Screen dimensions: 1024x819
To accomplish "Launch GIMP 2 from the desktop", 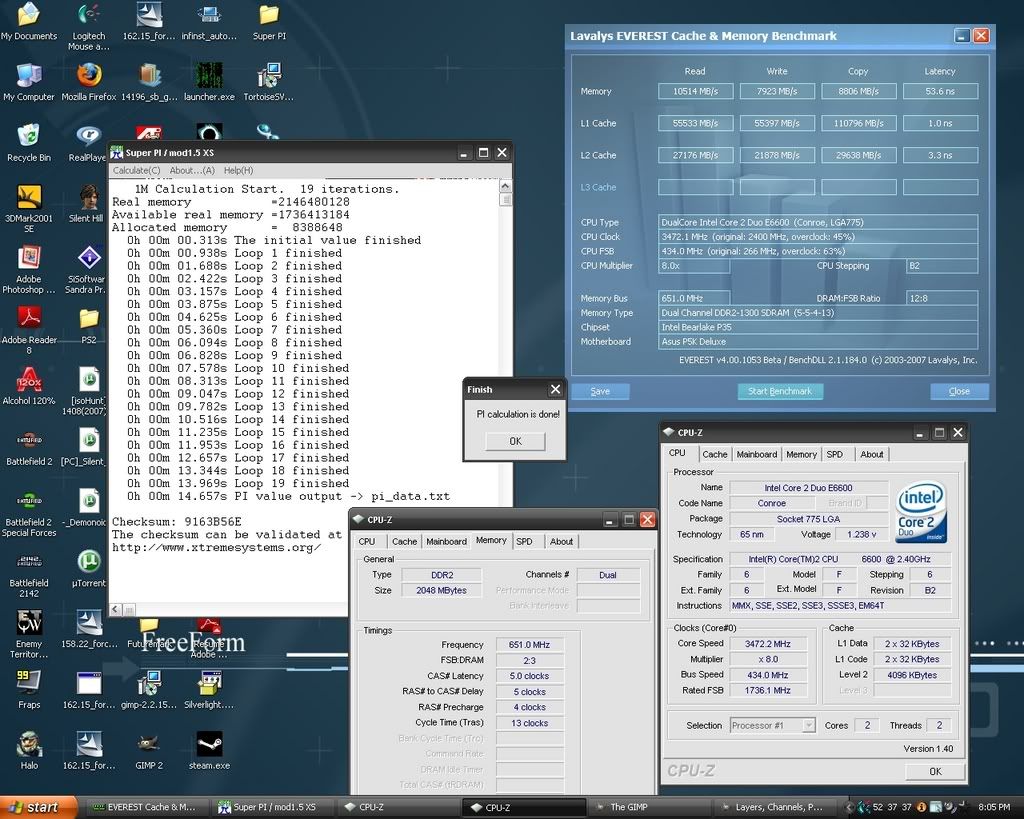I will point(148,745).
